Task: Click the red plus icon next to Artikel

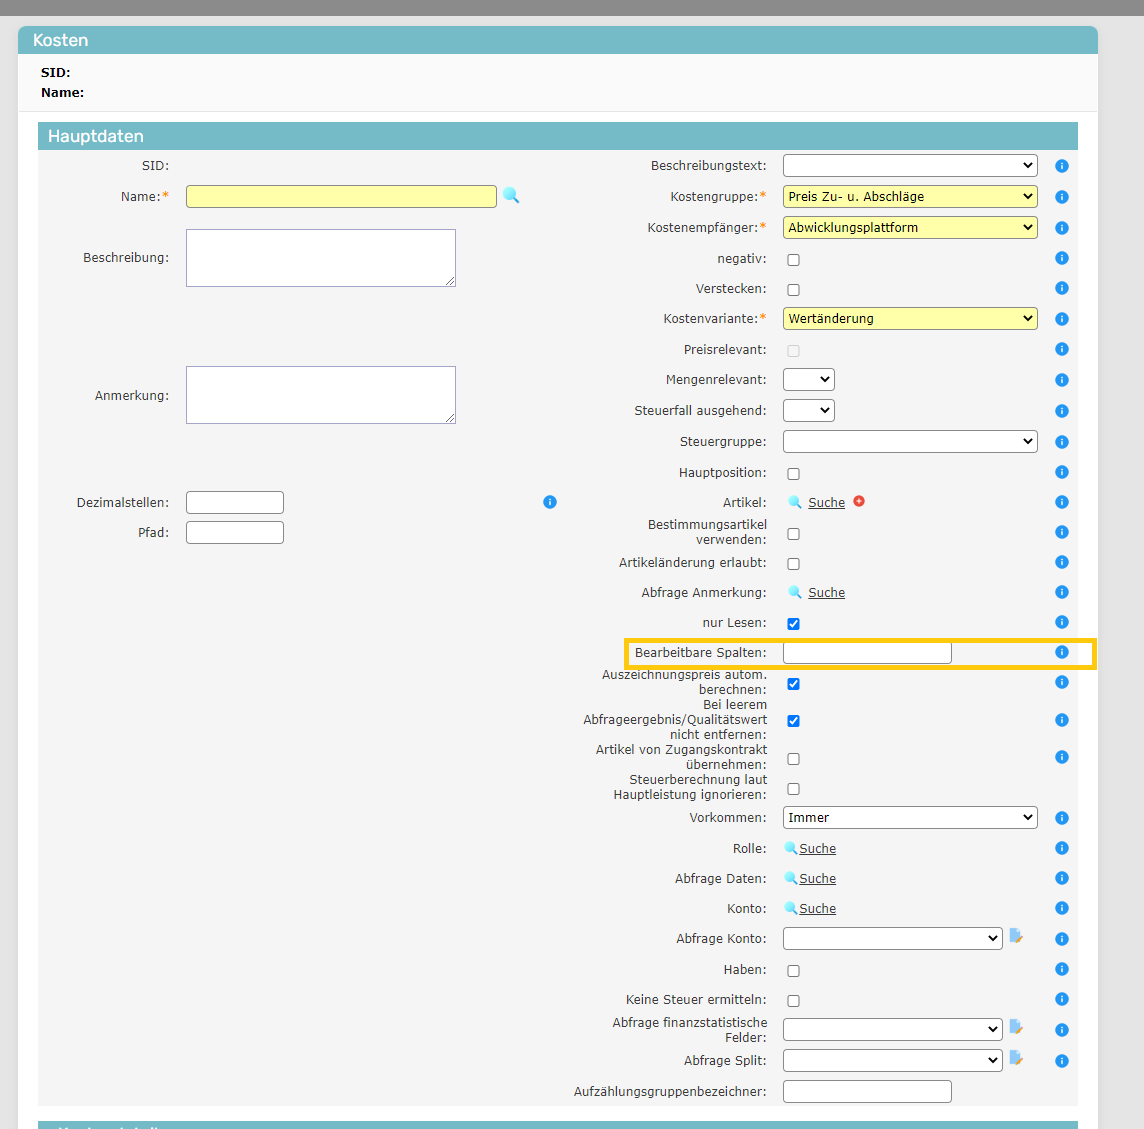Action: (859, 502)
